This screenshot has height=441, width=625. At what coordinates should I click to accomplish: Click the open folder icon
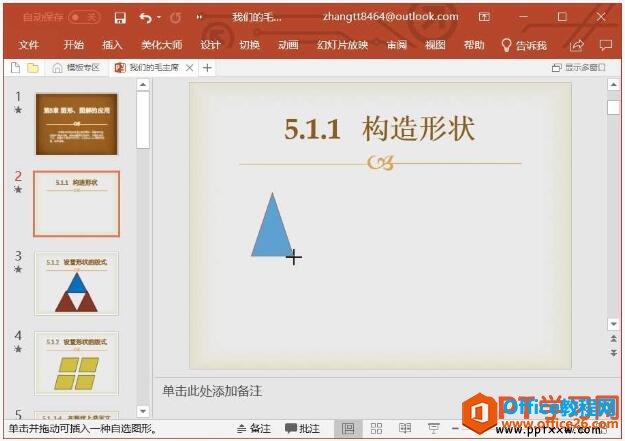click(33, 68)
